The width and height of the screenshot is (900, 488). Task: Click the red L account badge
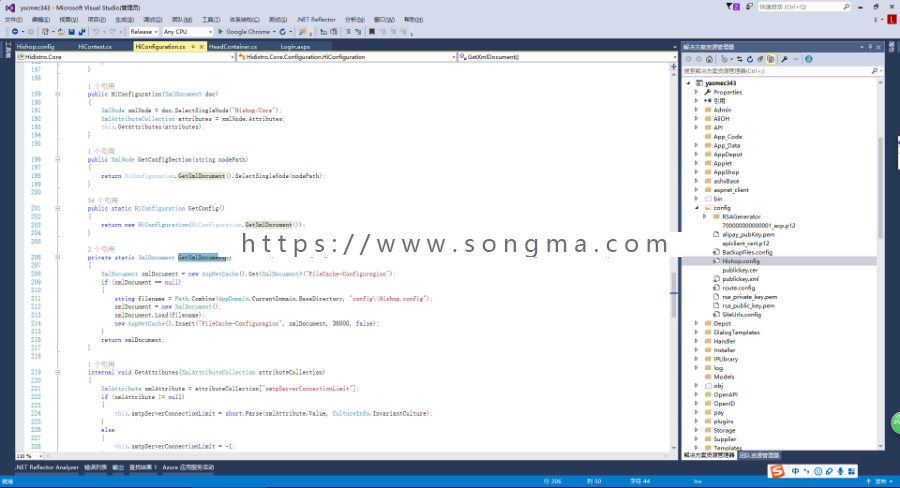[893, 19]
